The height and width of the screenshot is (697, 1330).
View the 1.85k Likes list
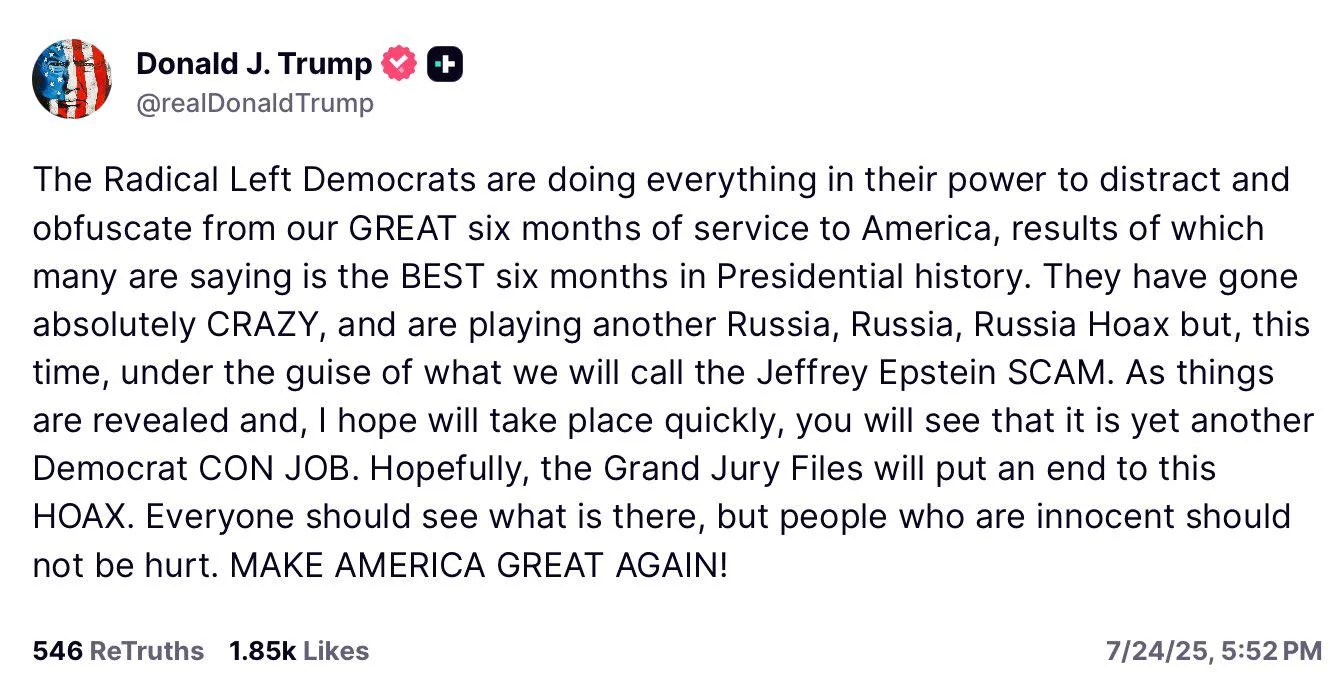tap(298, 651)
